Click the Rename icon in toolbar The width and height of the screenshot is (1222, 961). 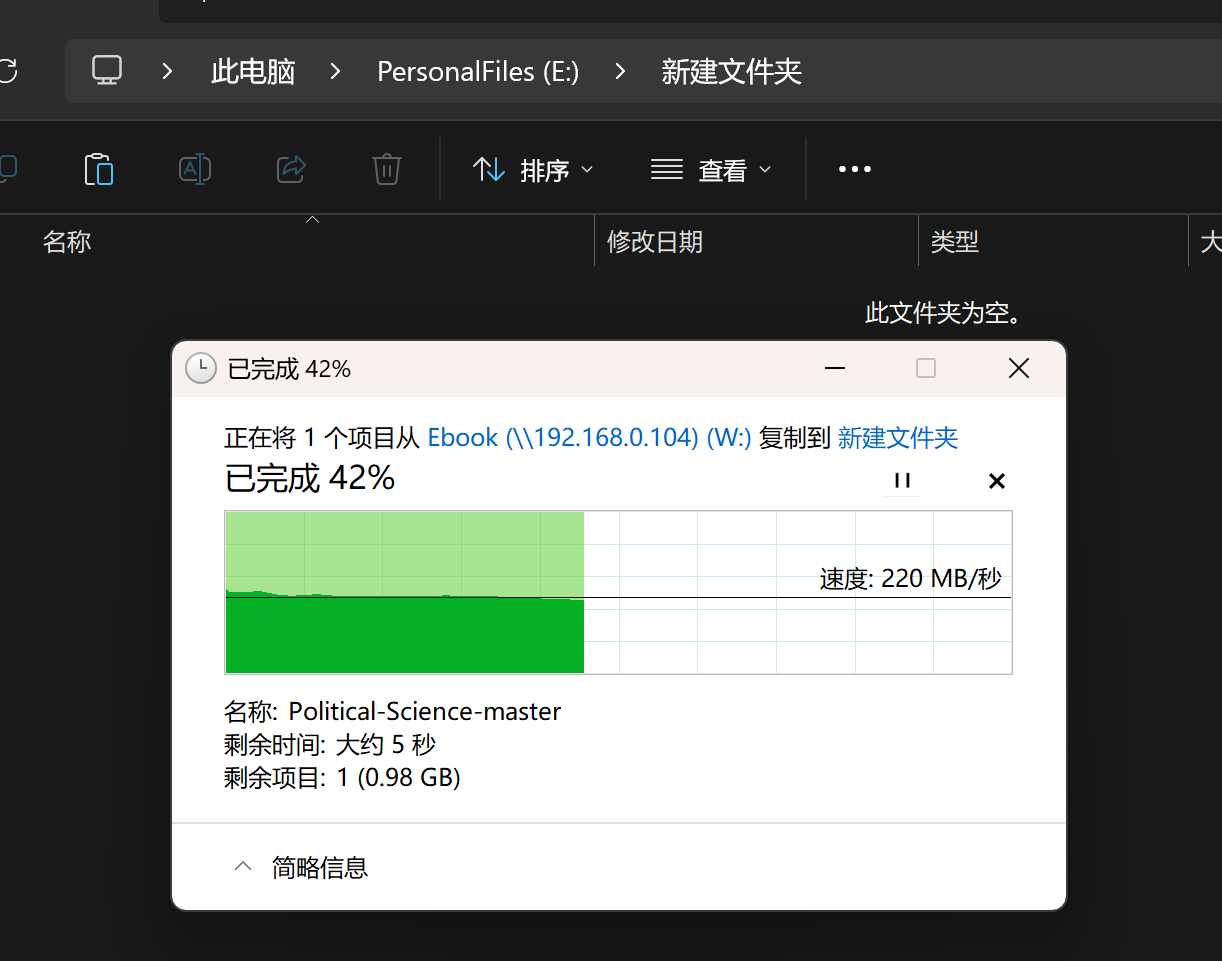point(195,169)
